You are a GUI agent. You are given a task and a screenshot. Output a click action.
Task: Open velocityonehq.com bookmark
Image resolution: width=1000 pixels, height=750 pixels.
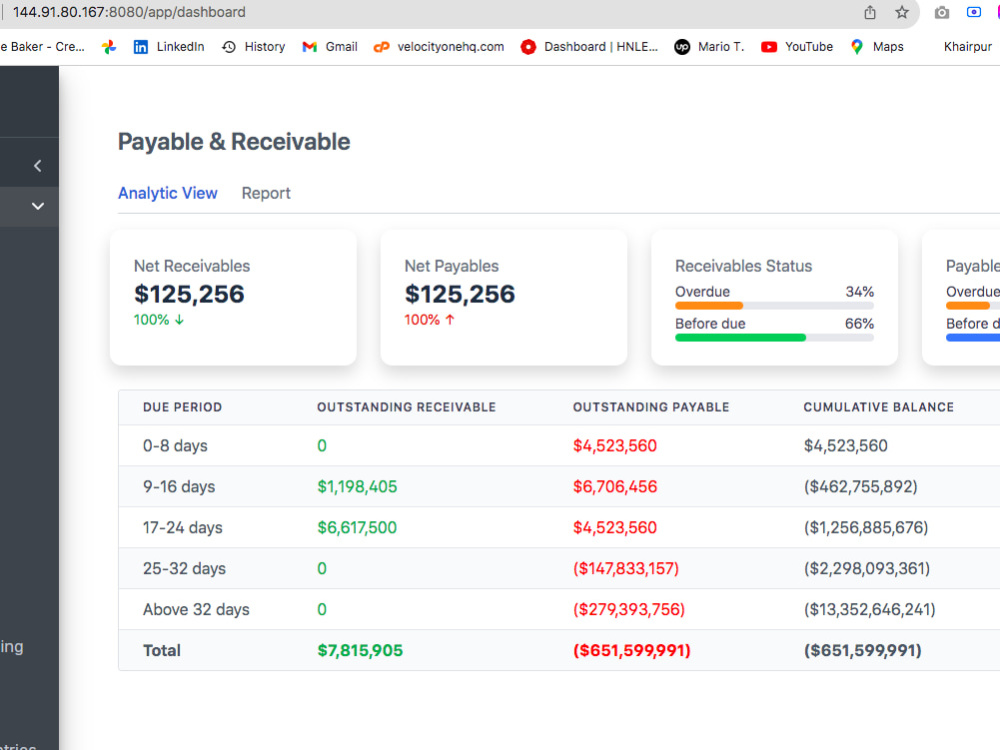coord(439,47)
